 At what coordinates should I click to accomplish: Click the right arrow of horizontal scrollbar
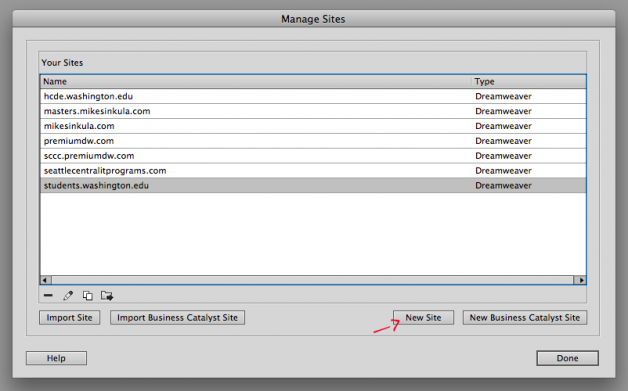coord(580,280)
